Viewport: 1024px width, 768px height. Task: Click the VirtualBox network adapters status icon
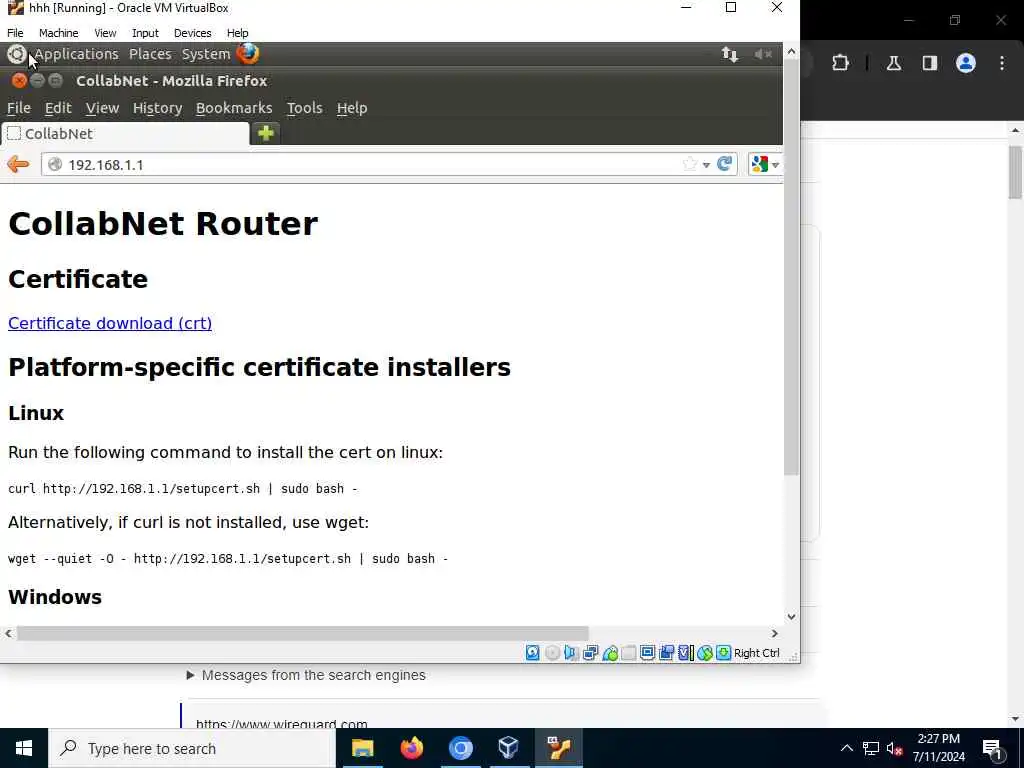[590, 652]
